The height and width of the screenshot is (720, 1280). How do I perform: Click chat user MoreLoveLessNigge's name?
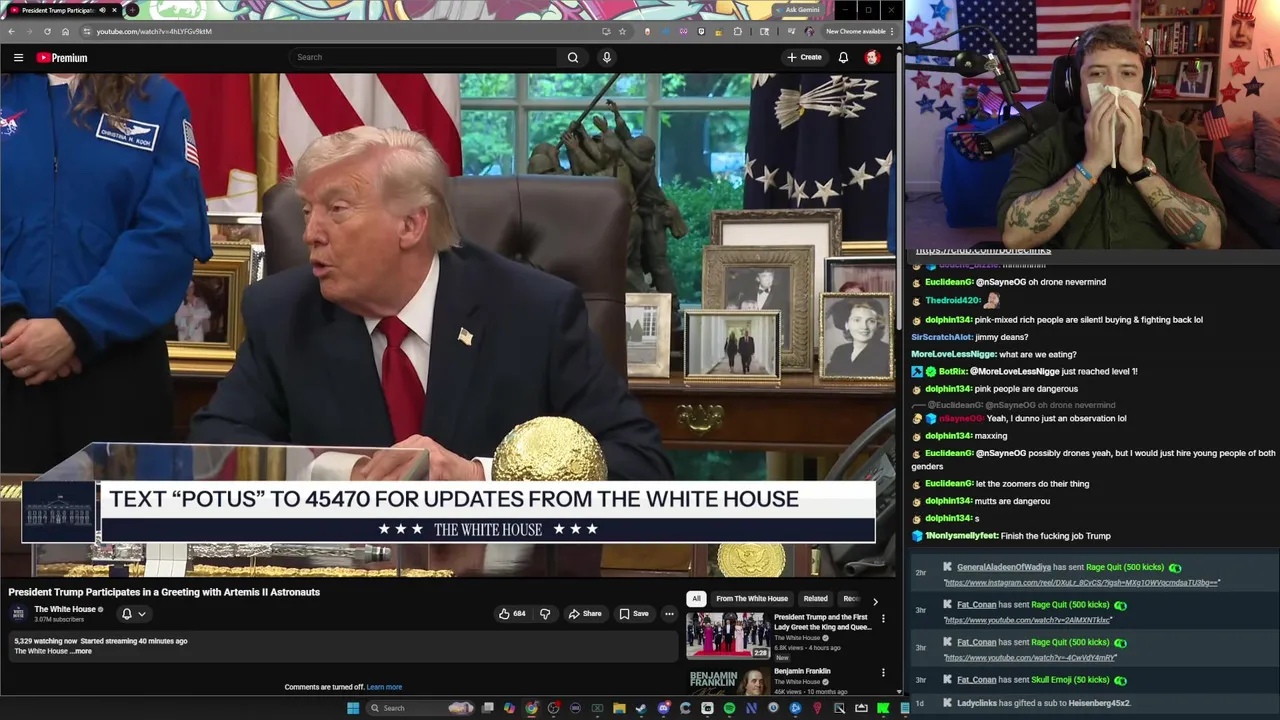click(x=953, y=354)
